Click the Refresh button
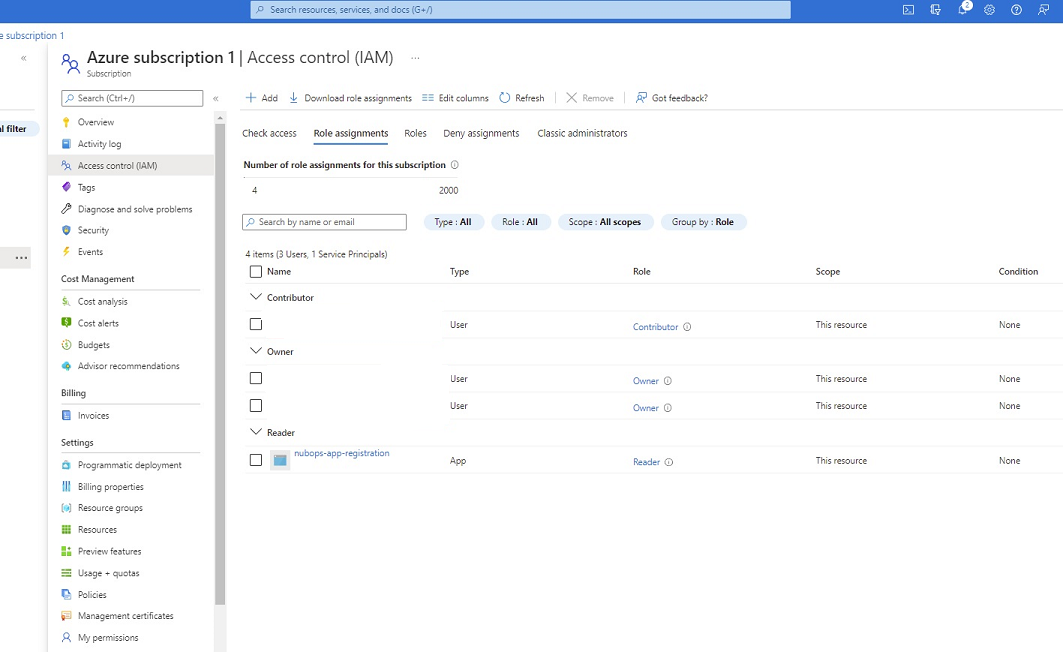This screenshot has width=1063, height=652. click(522, 98)
